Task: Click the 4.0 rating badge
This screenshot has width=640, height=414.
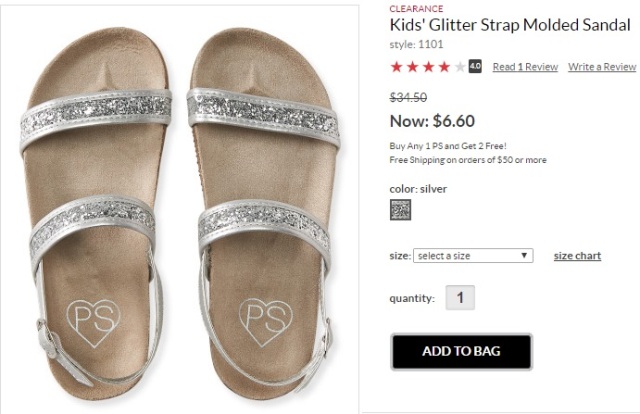Action: coord(475,66)
